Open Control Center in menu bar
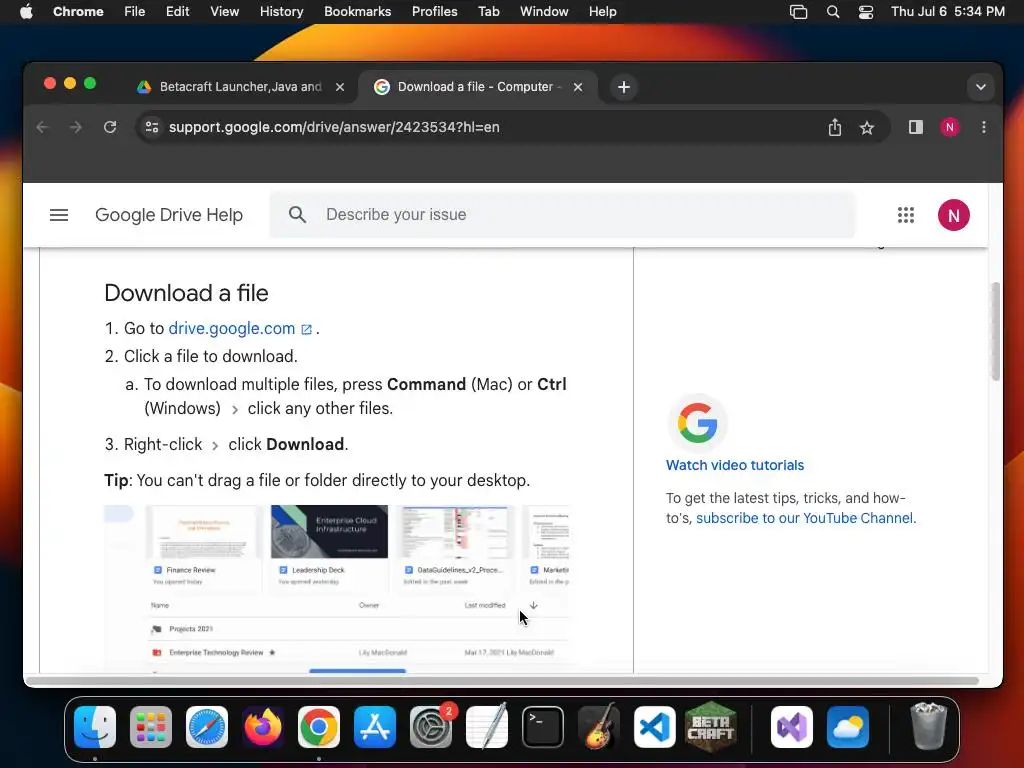Viewport: 1024px width, 768px height. pos(866,12)
